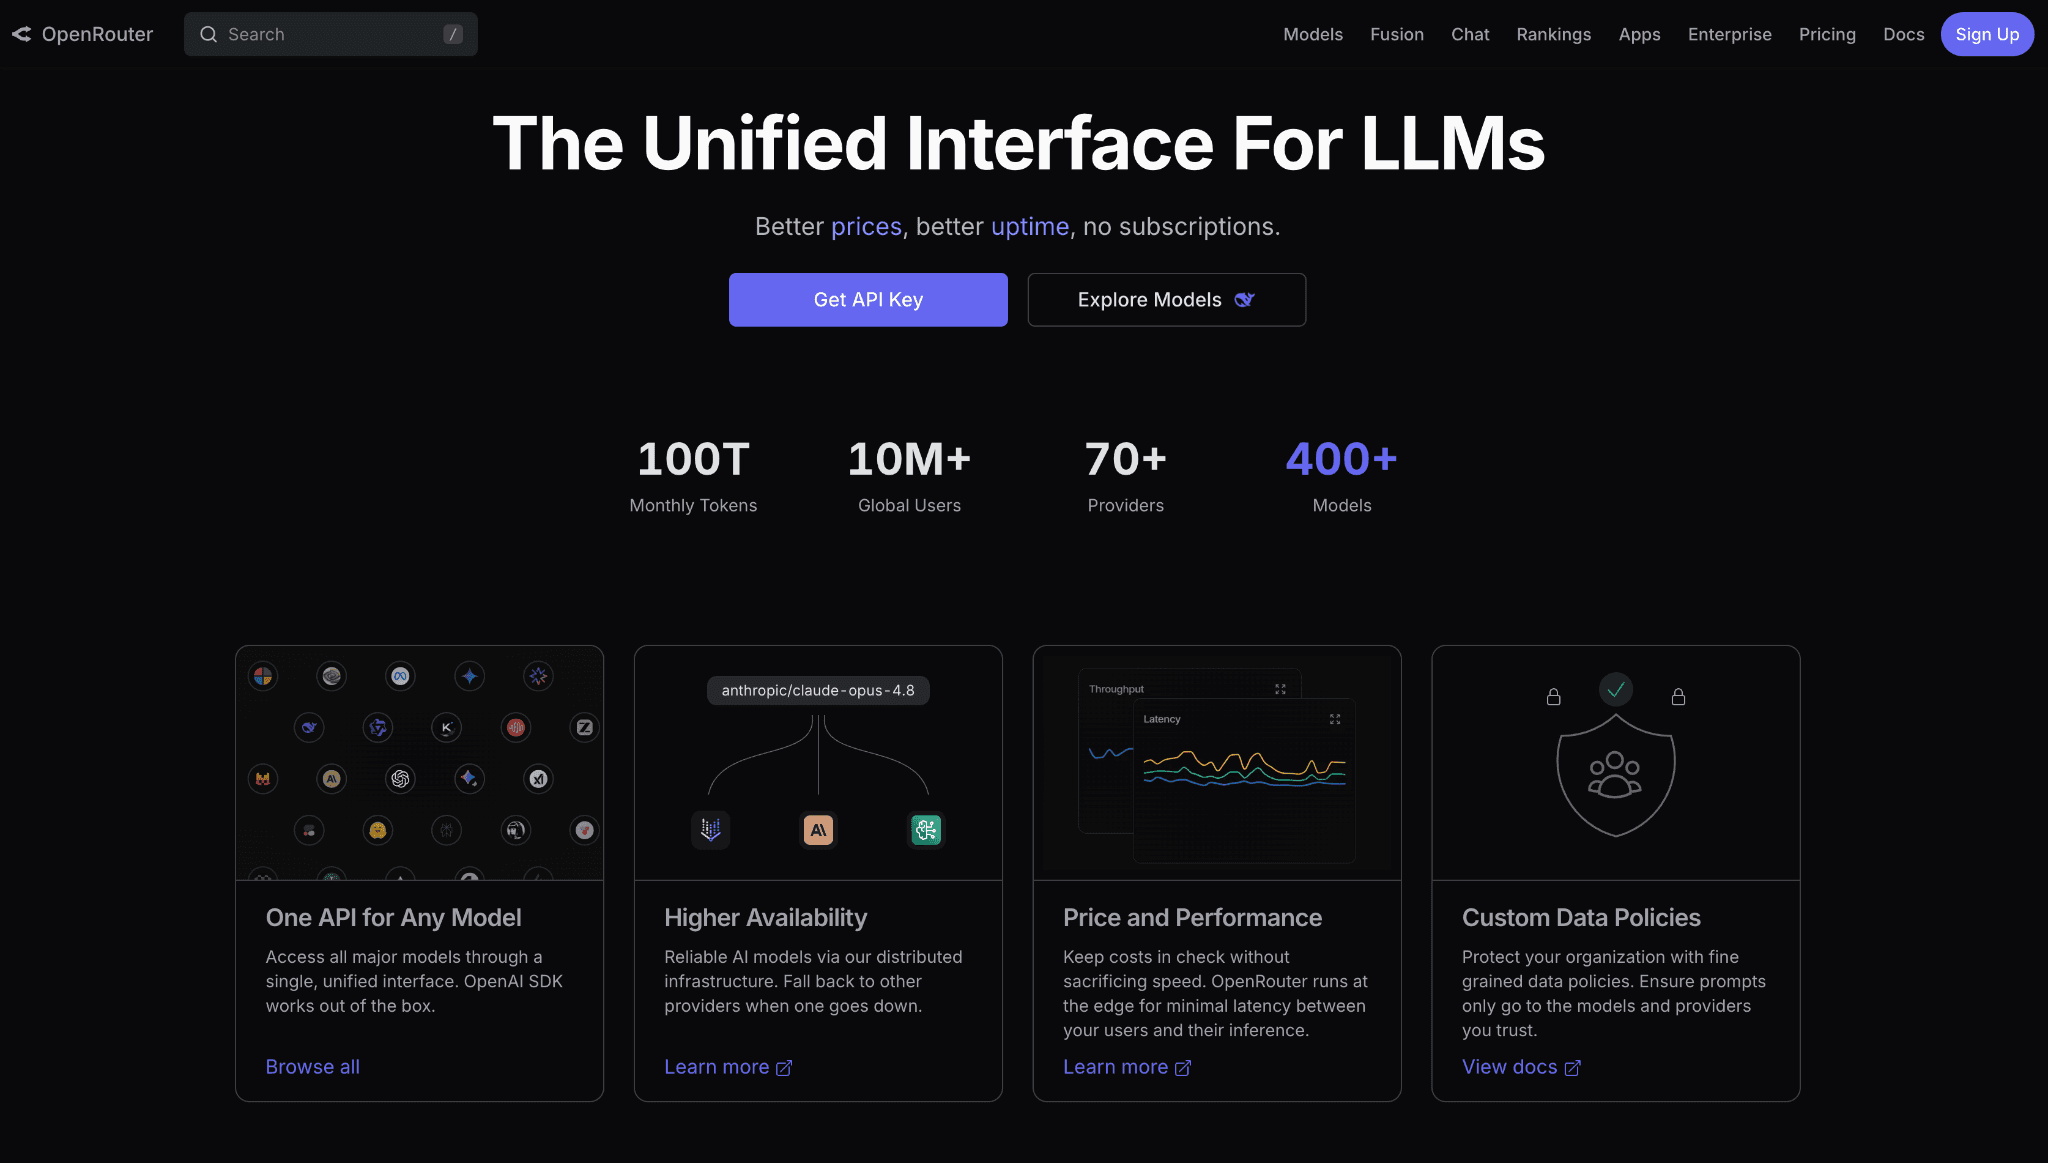Click the green checkmark above the shield
Viewport: 2048px width, 1163px height.
[x=1616, y=689]
